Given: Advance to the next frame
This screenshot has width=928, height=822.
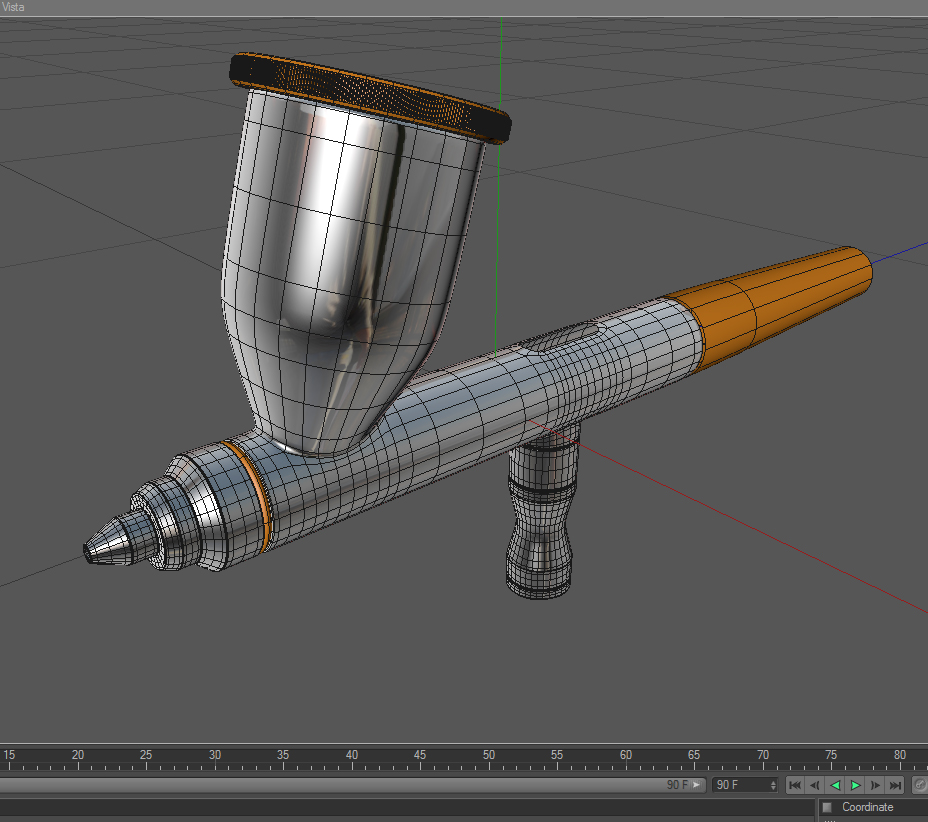Looking at the screenshot, I should click(x=875, y=785).
